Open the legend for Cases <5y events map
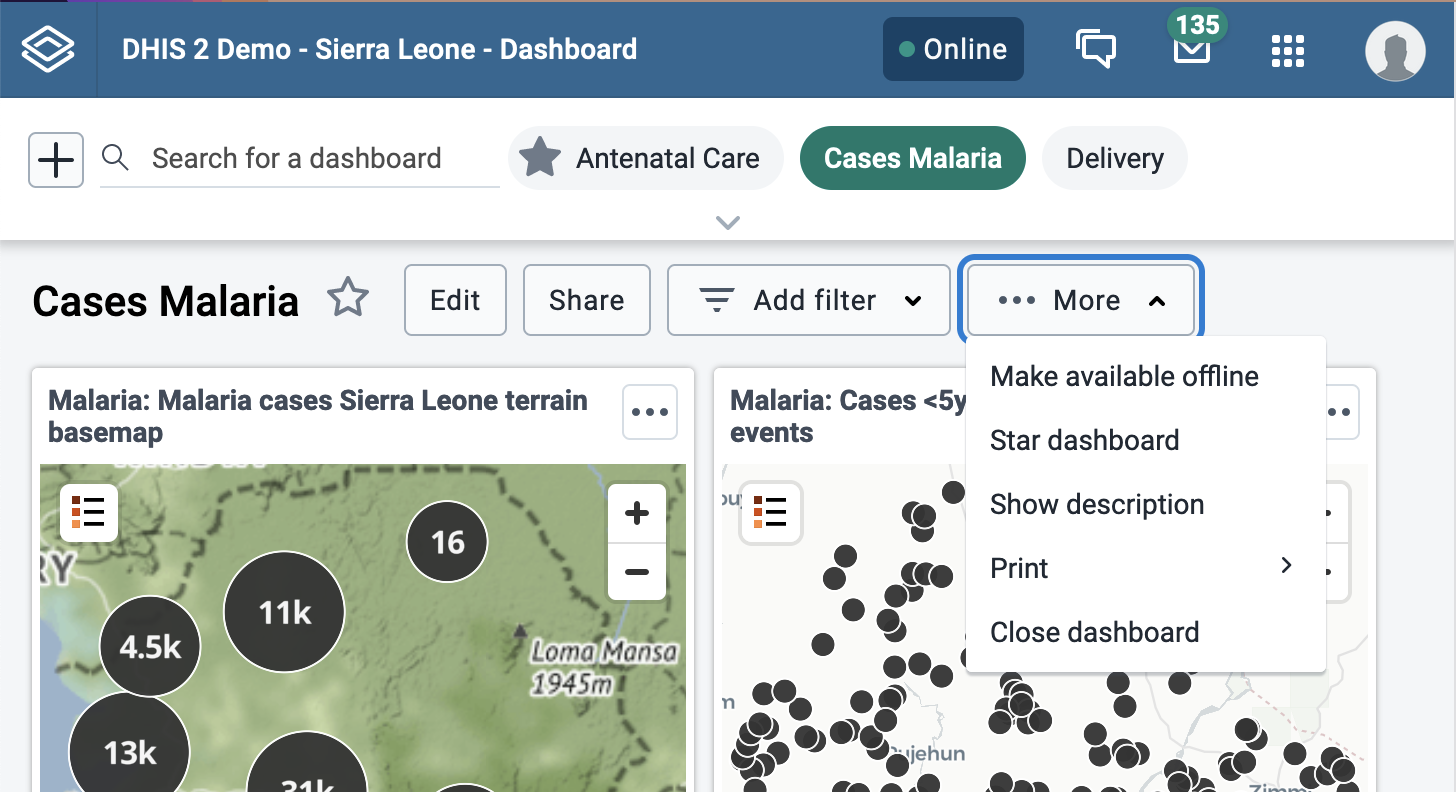Screen dimensions: 1456x792 (770, 514)
